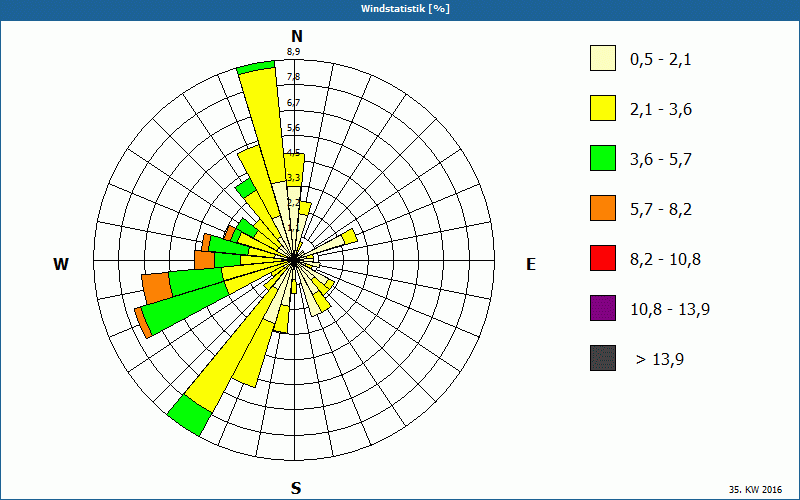
Task: Click the orange 5,7 - 8,2 legend swatch
Action: [603, 208]
